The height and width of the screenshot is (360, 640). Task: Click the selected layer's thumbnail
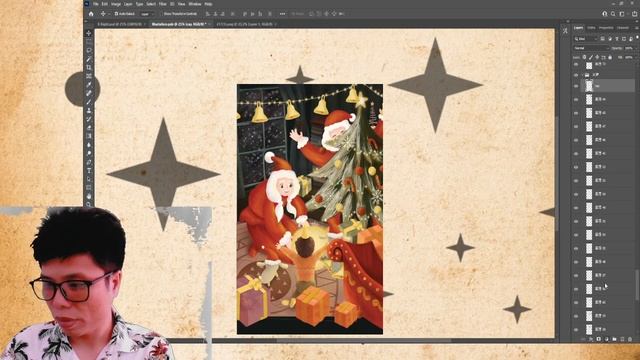589,86
